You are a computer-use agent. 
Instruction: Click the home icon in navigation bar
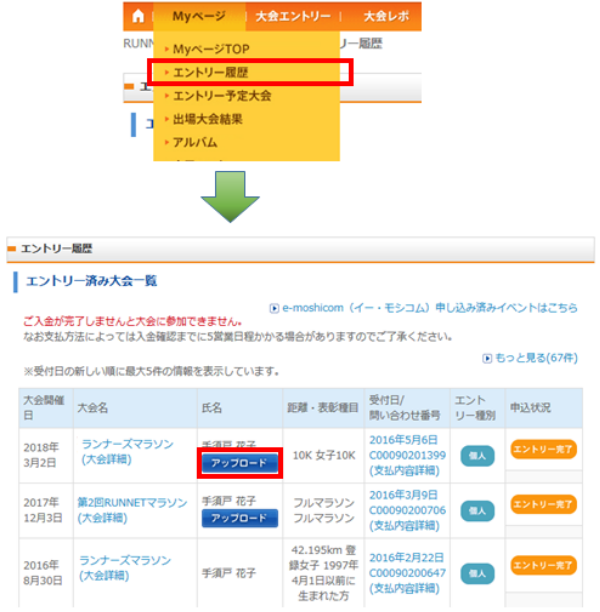(x=138, y=16)
